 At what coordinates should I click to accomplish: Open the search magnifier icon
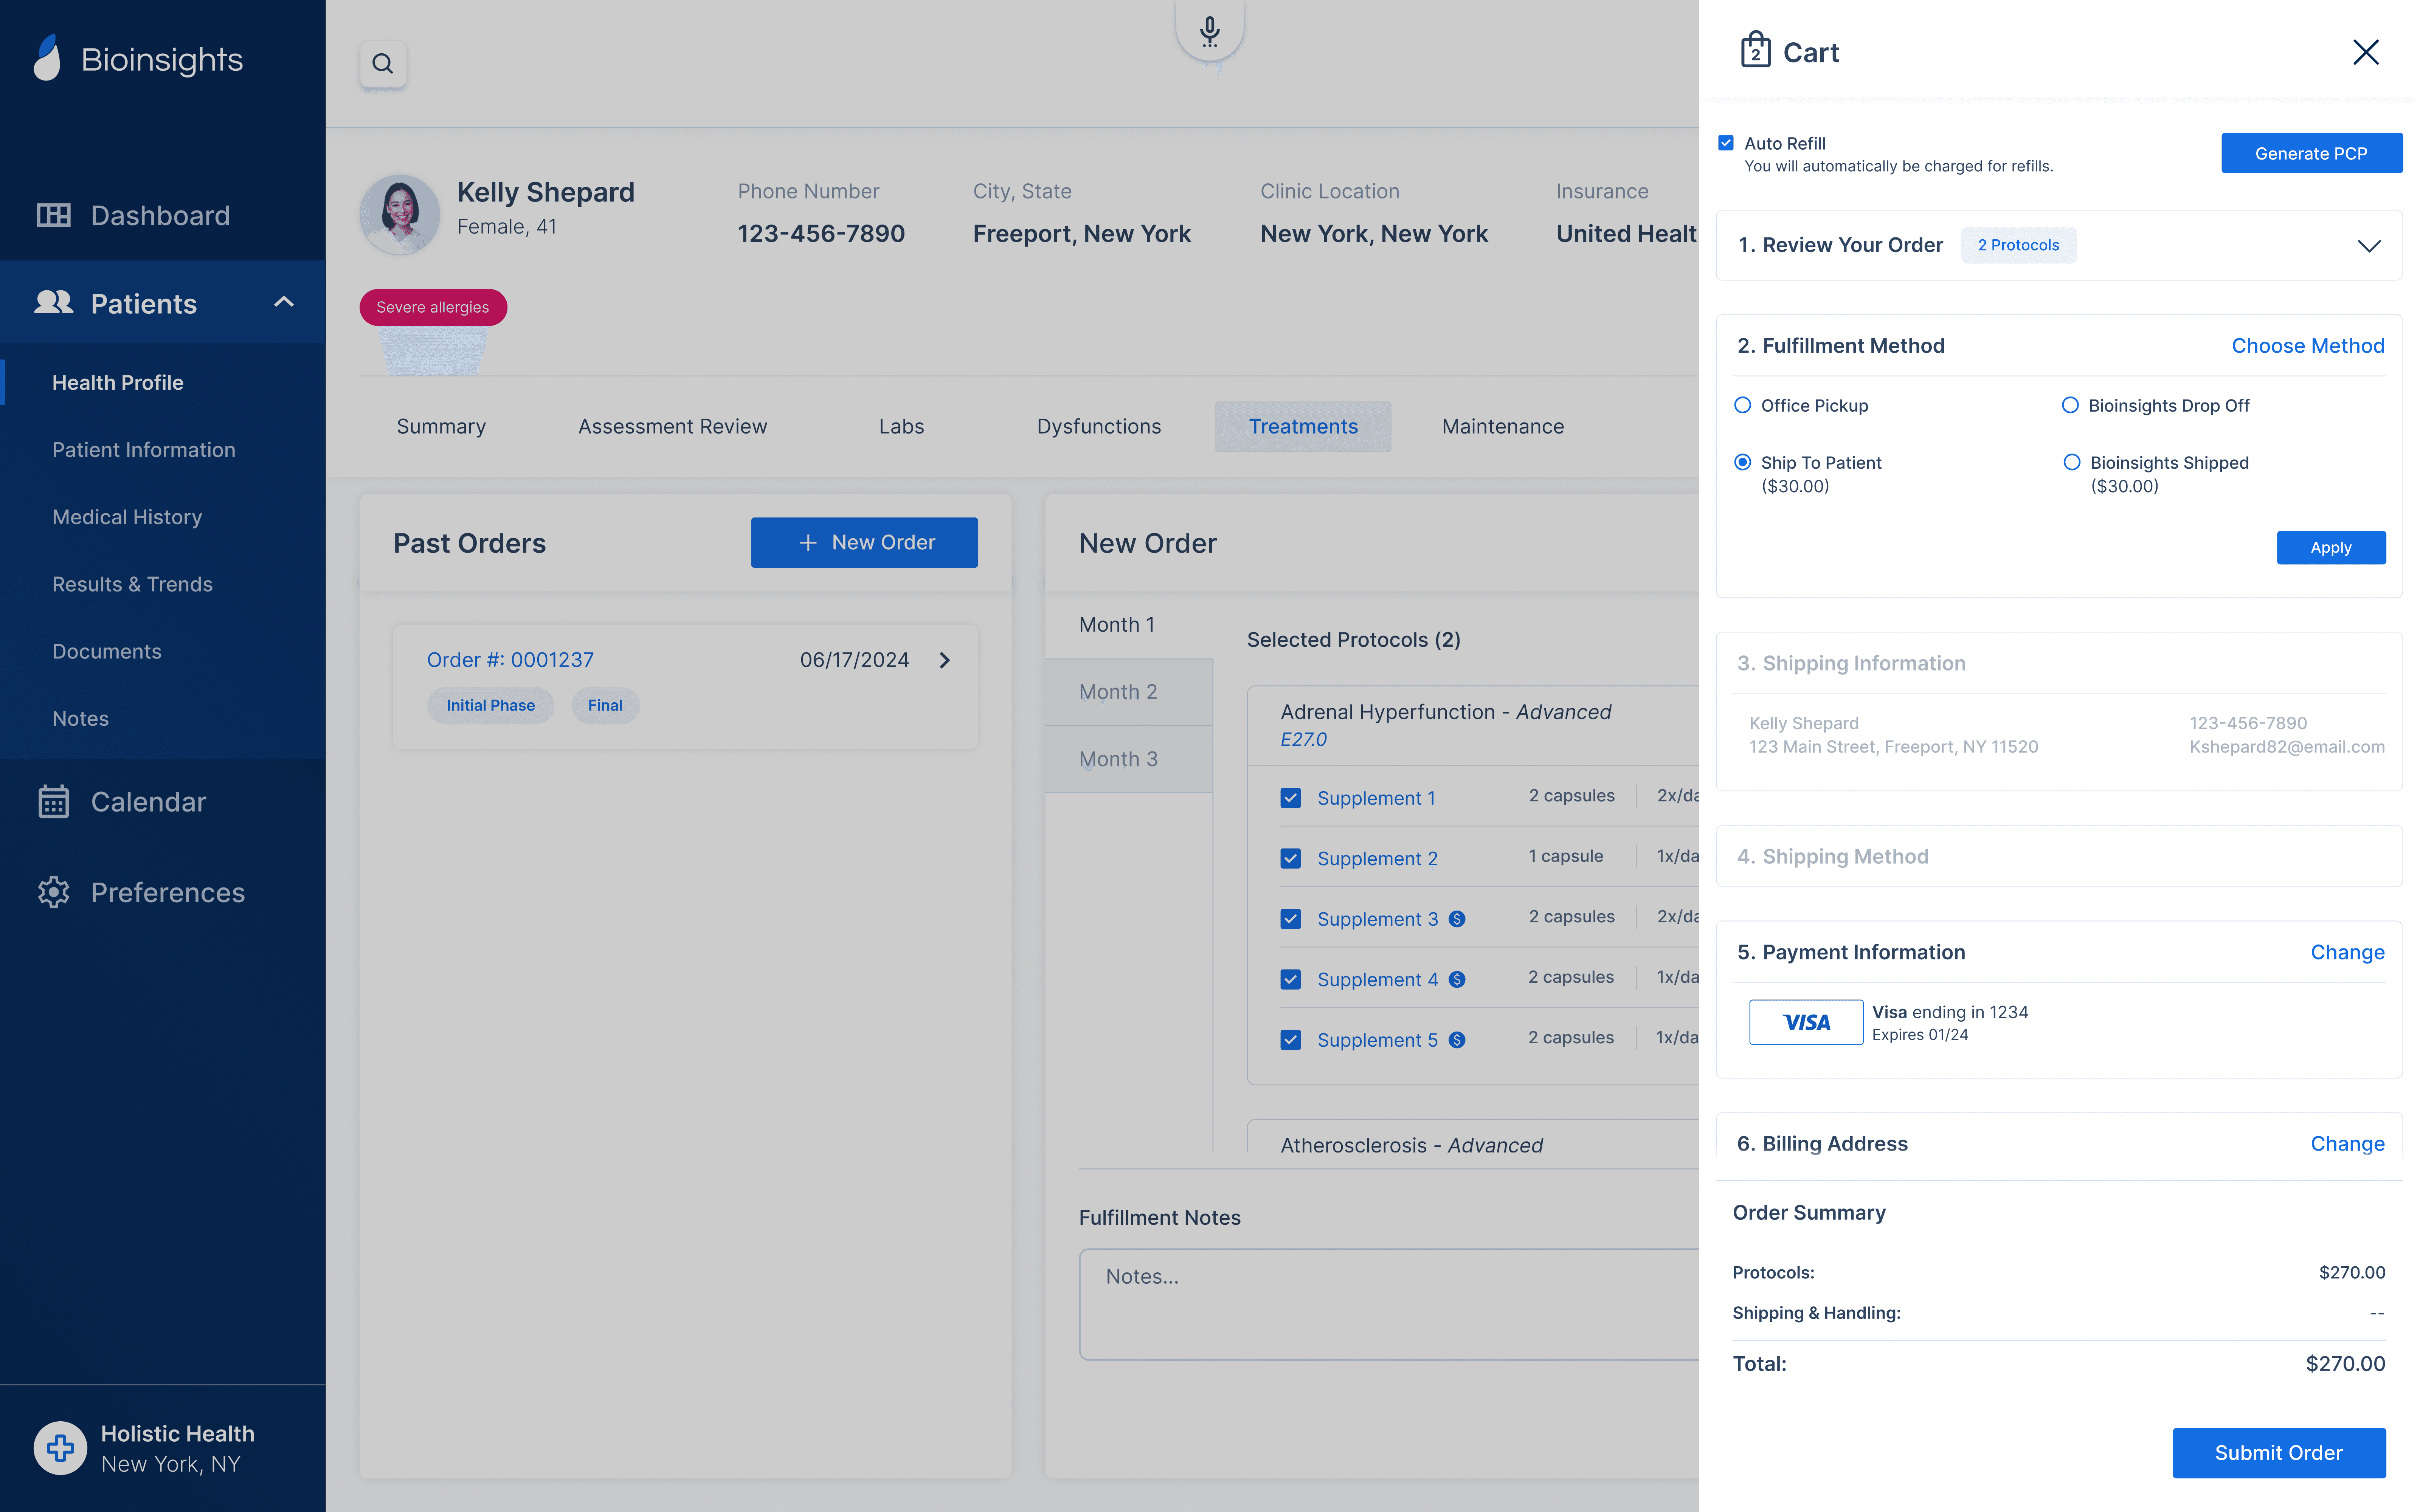pos(383,64)
